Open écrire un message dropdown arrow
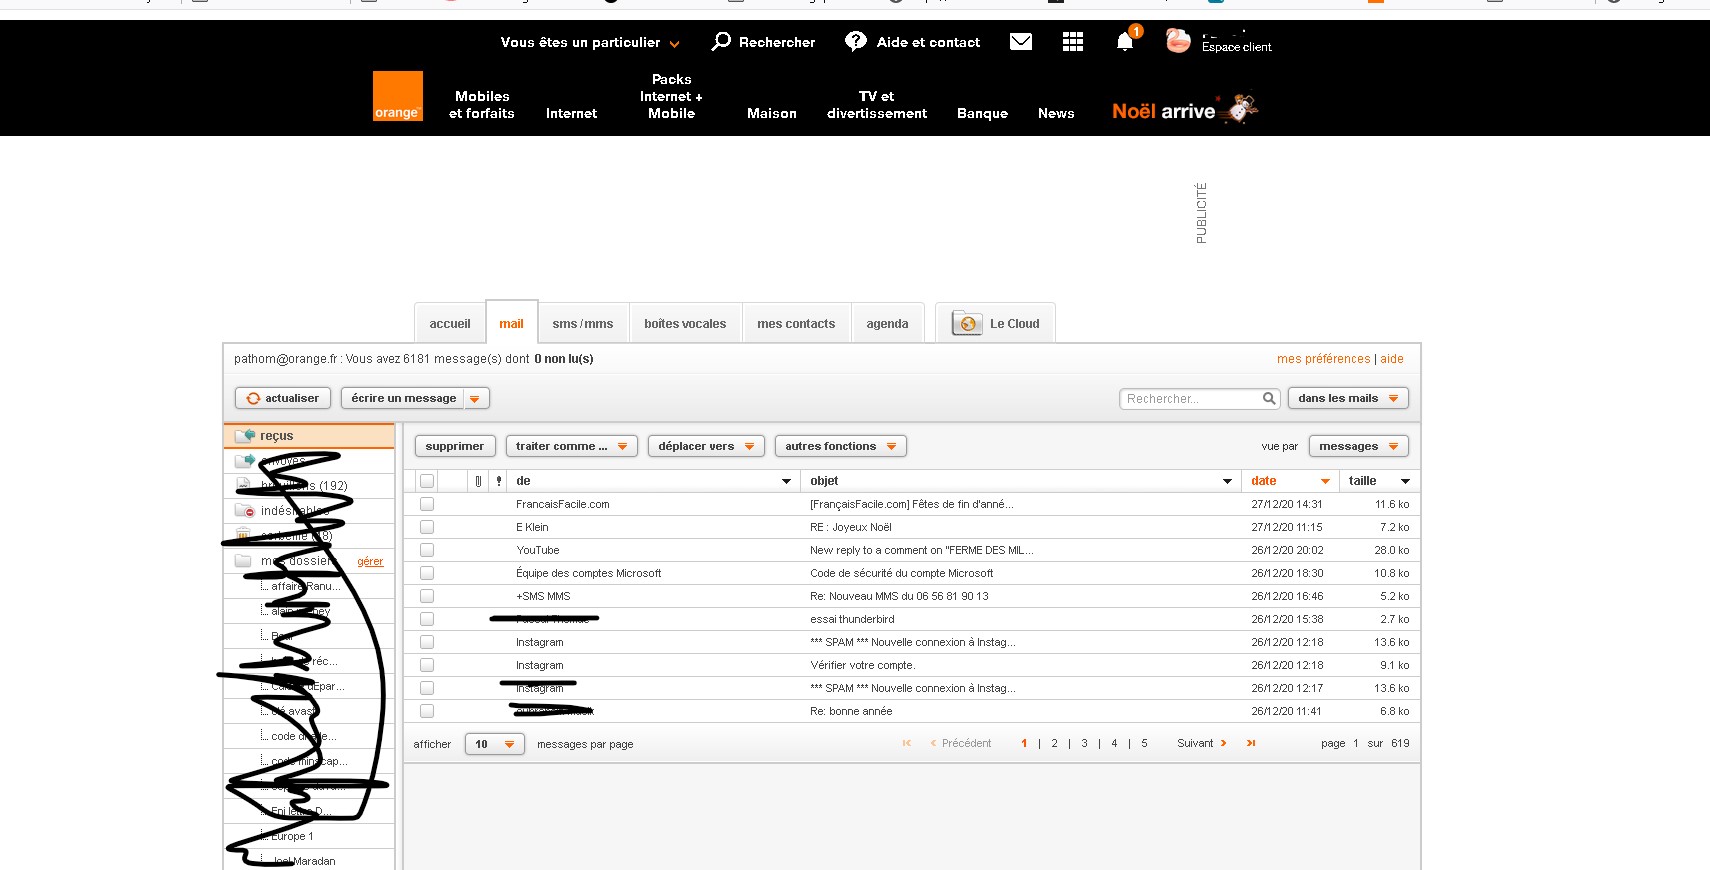Image resolution: width=1710 pixels, height=870 pixels. (475, 398)
